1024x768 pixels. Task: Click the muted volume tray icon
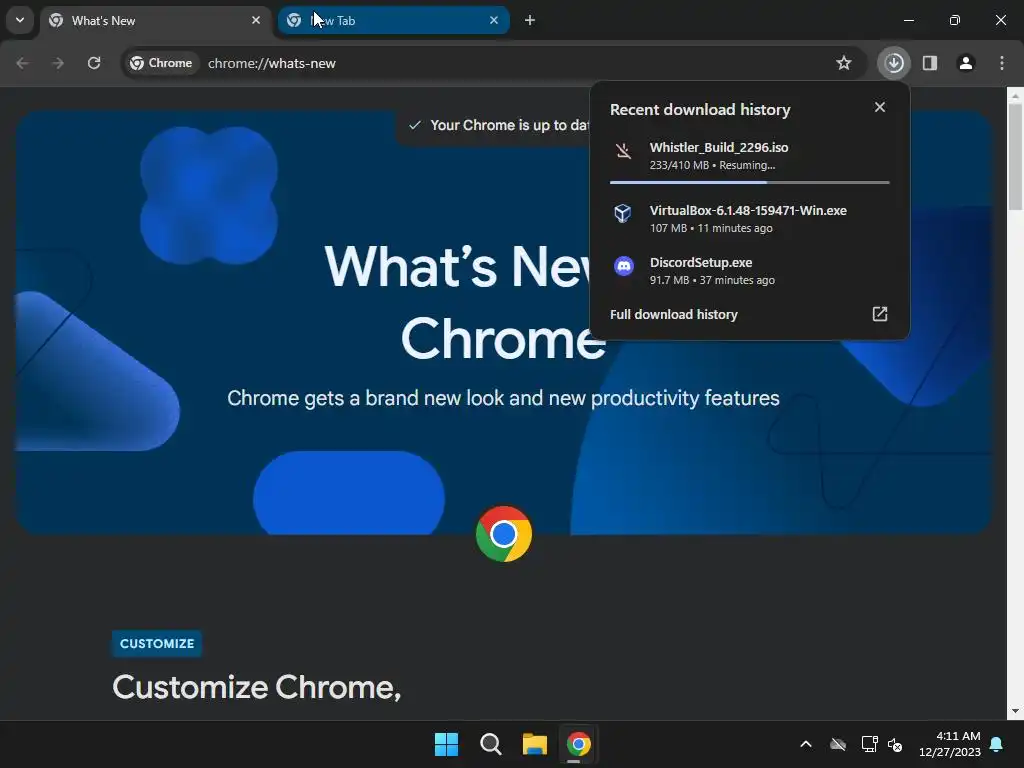[895, 744]
